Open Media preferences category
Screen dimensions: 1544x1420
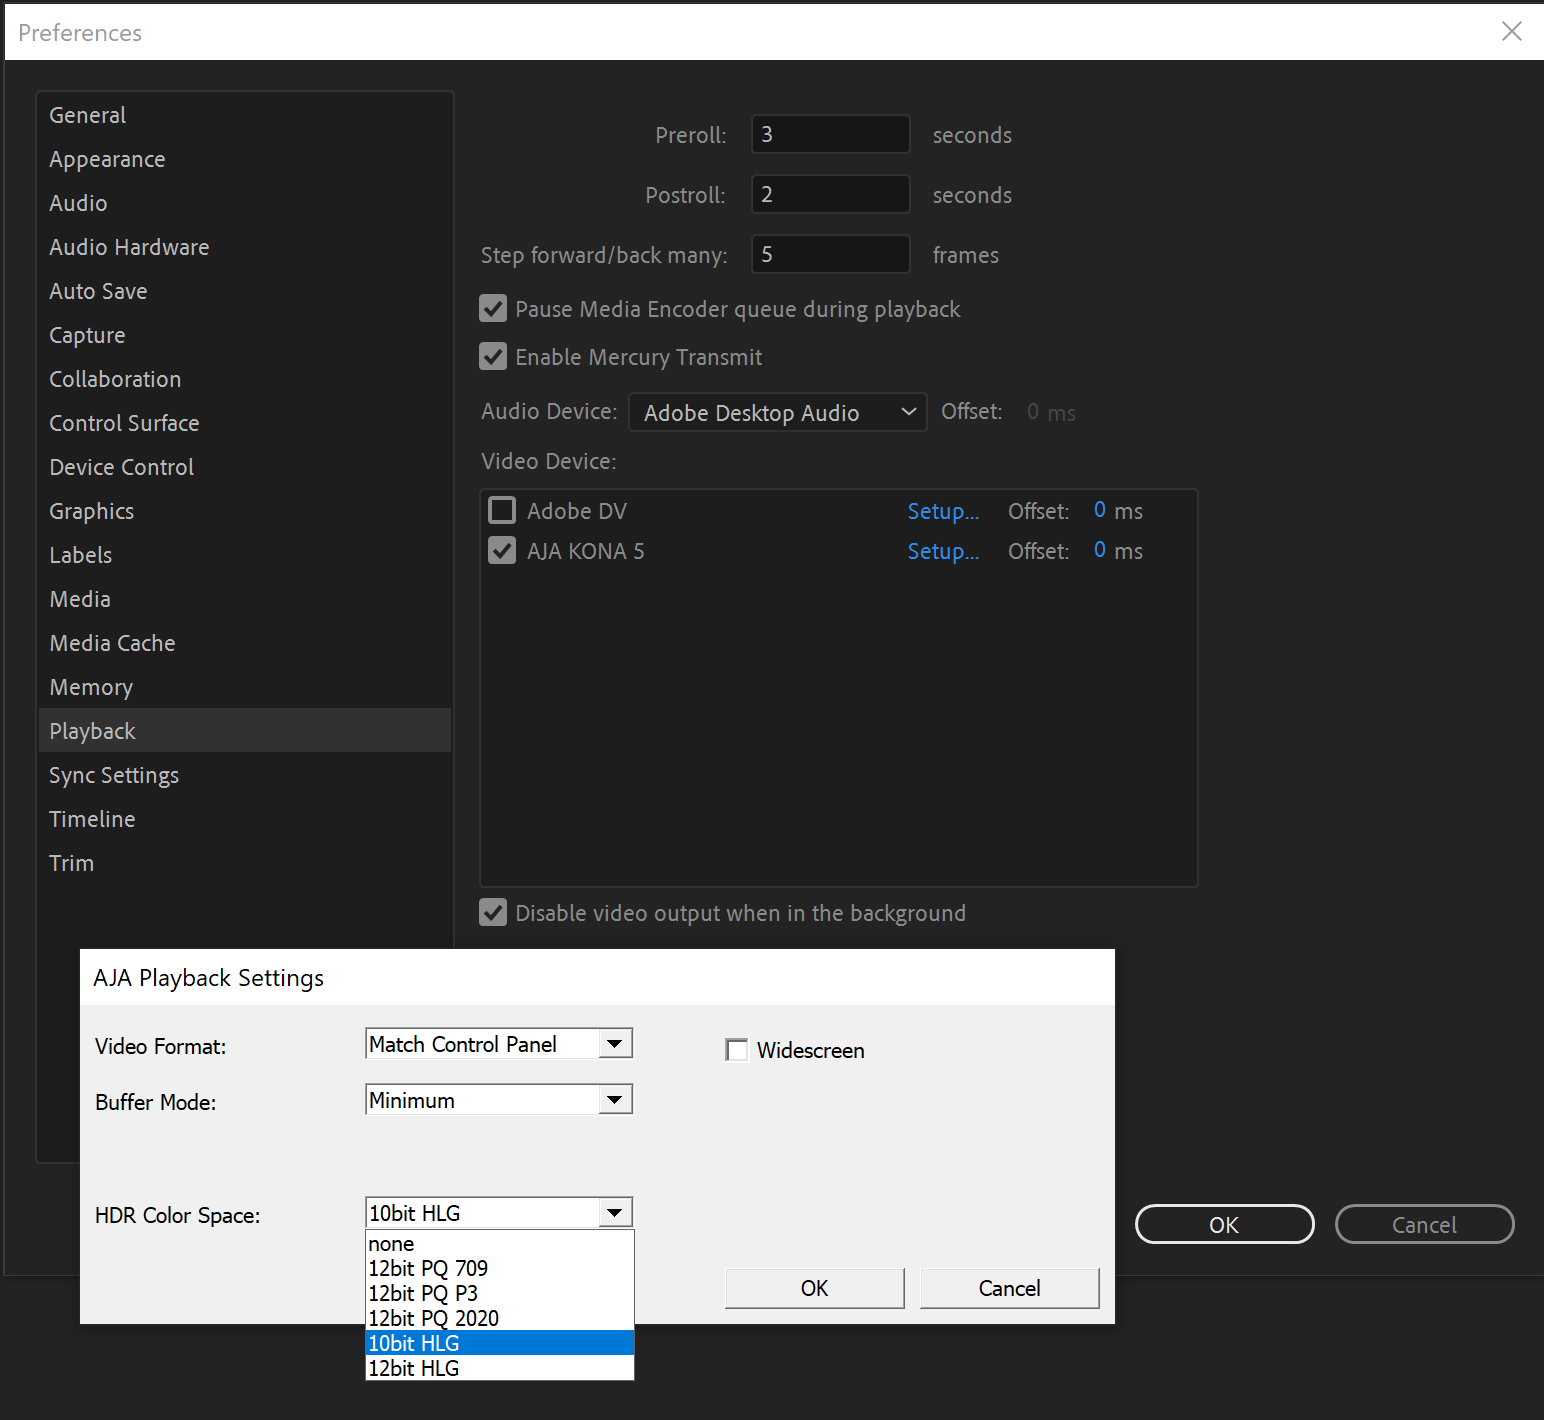pyautogui.click(x=244, y=599)
